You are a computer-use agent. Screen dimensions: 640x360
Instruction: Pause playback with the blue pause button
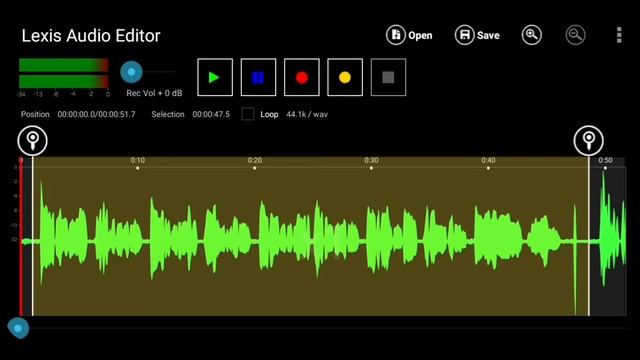pos(258,77)
